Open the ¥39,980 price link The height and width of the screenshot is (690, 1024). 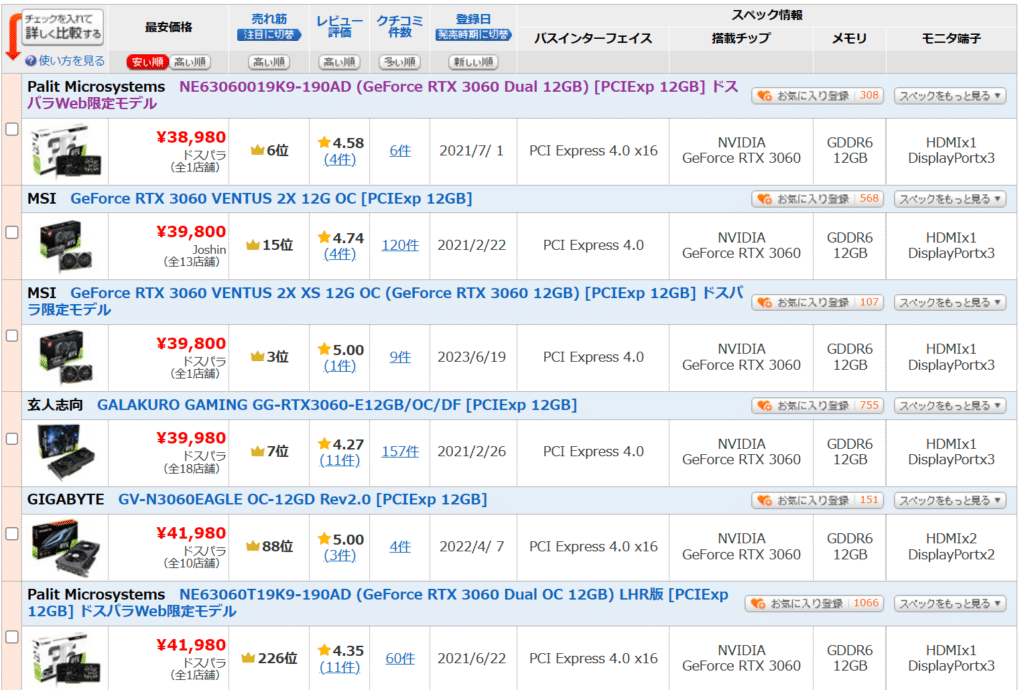(191, 438)
